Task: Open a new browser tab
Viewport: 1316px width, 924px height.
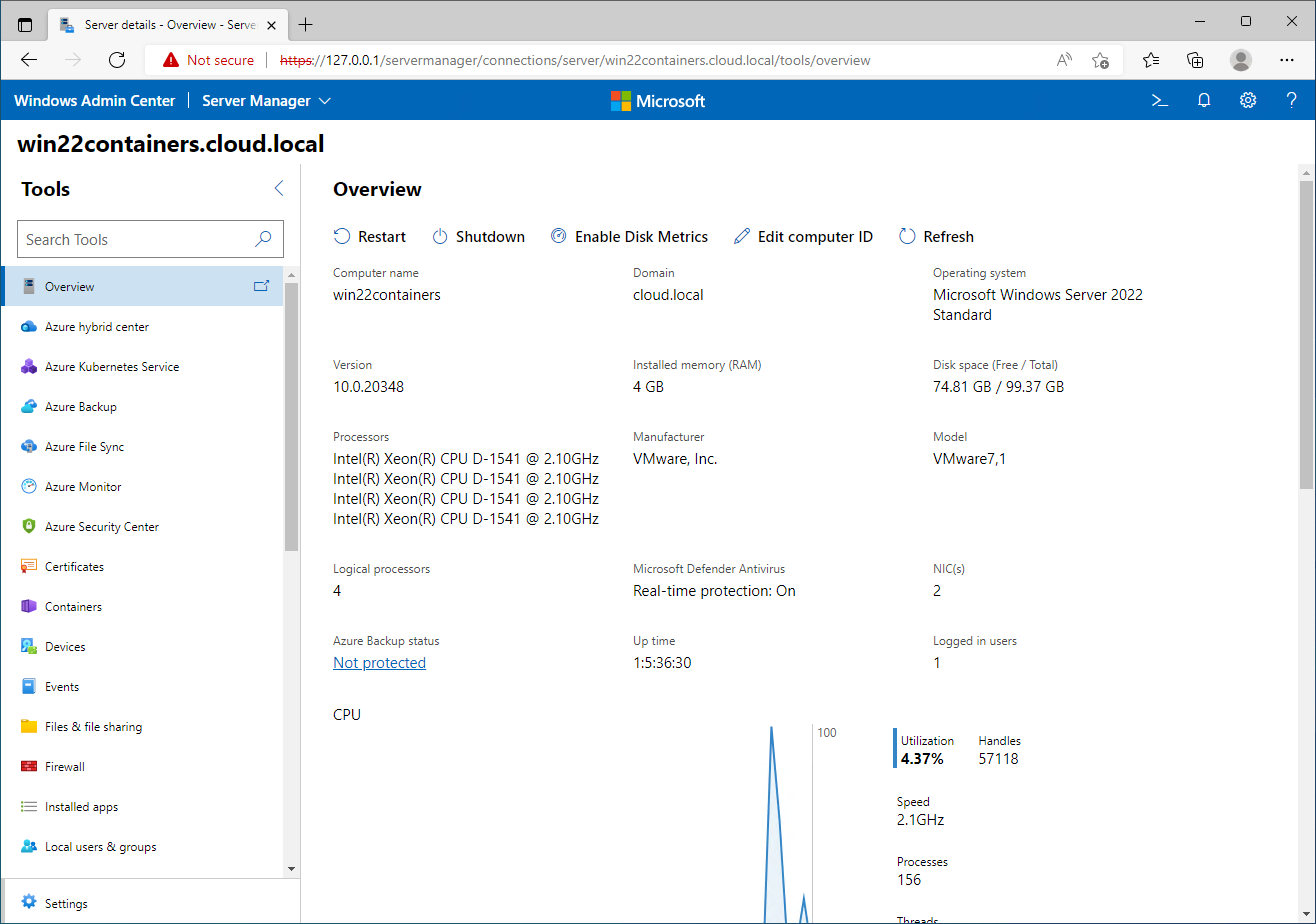Action: pyautogui.click(x=306, y=24)
